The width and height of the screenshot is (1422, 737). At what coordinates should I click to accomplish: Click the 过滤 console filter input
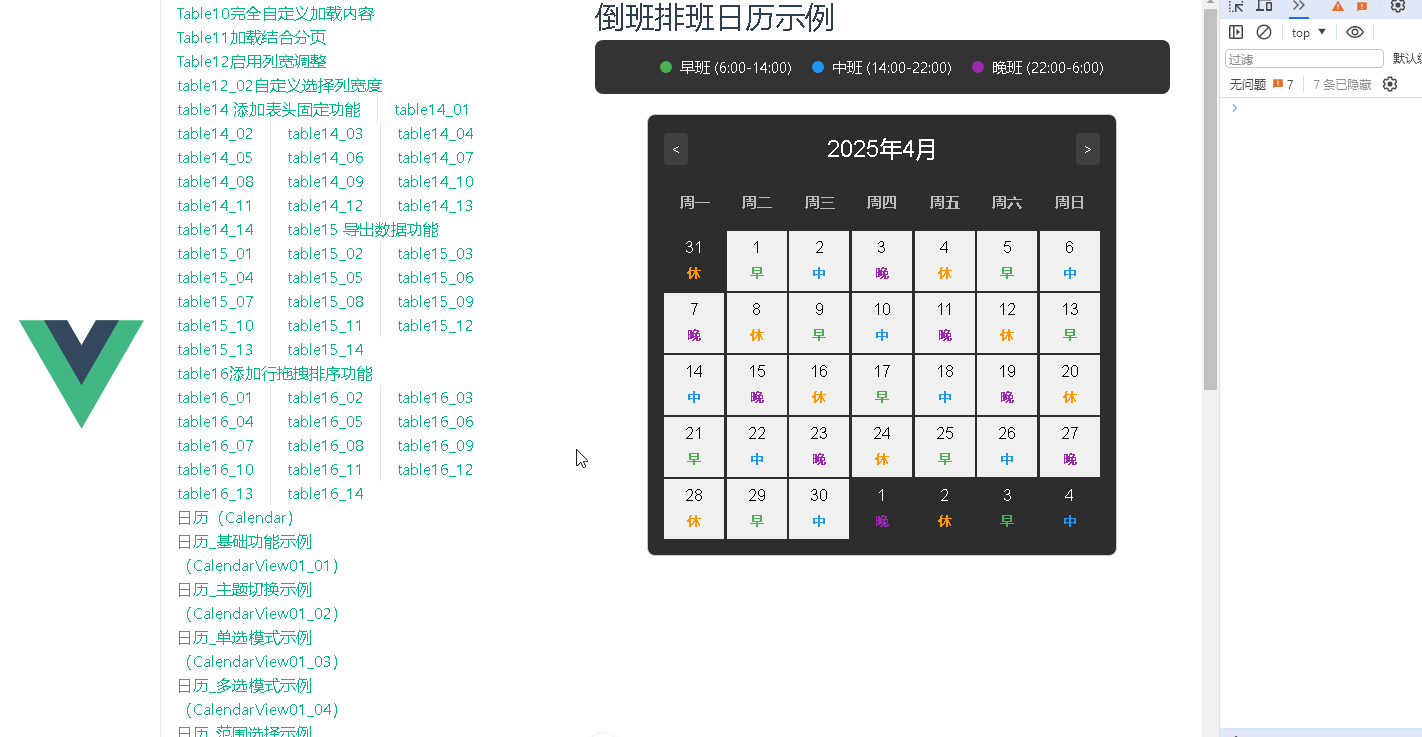(1303, 58)
